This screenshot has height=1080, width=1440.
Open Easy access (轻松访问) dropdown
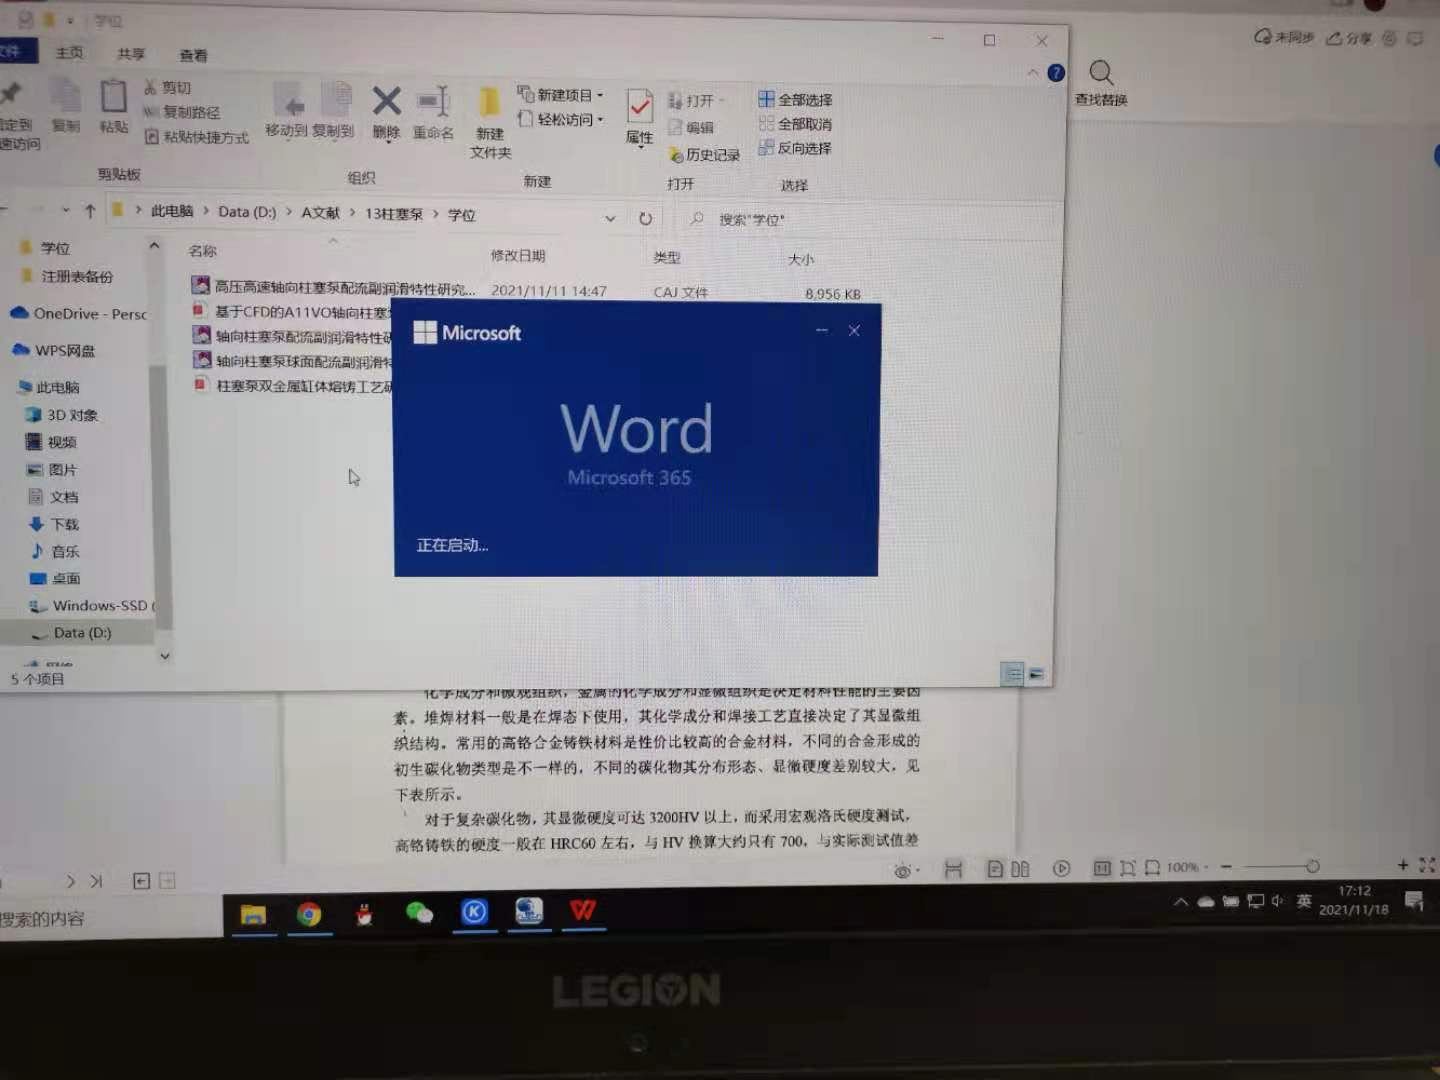coord(560,119)
